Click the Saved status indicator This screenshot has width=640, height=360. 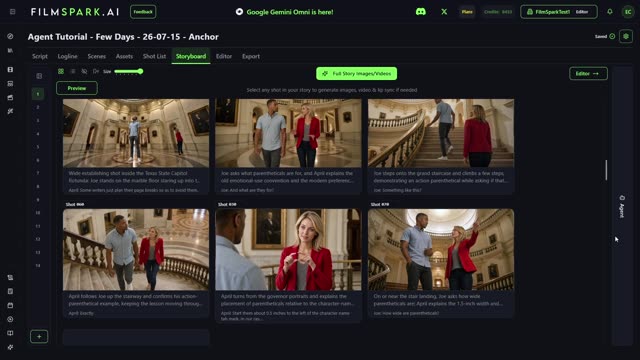tap(604, 36)
